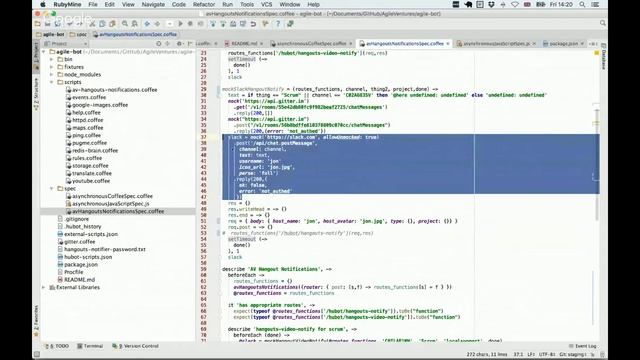Open events.coffee in project tree
This screenshot has width=640, height=360.
(x=89, y=98)
